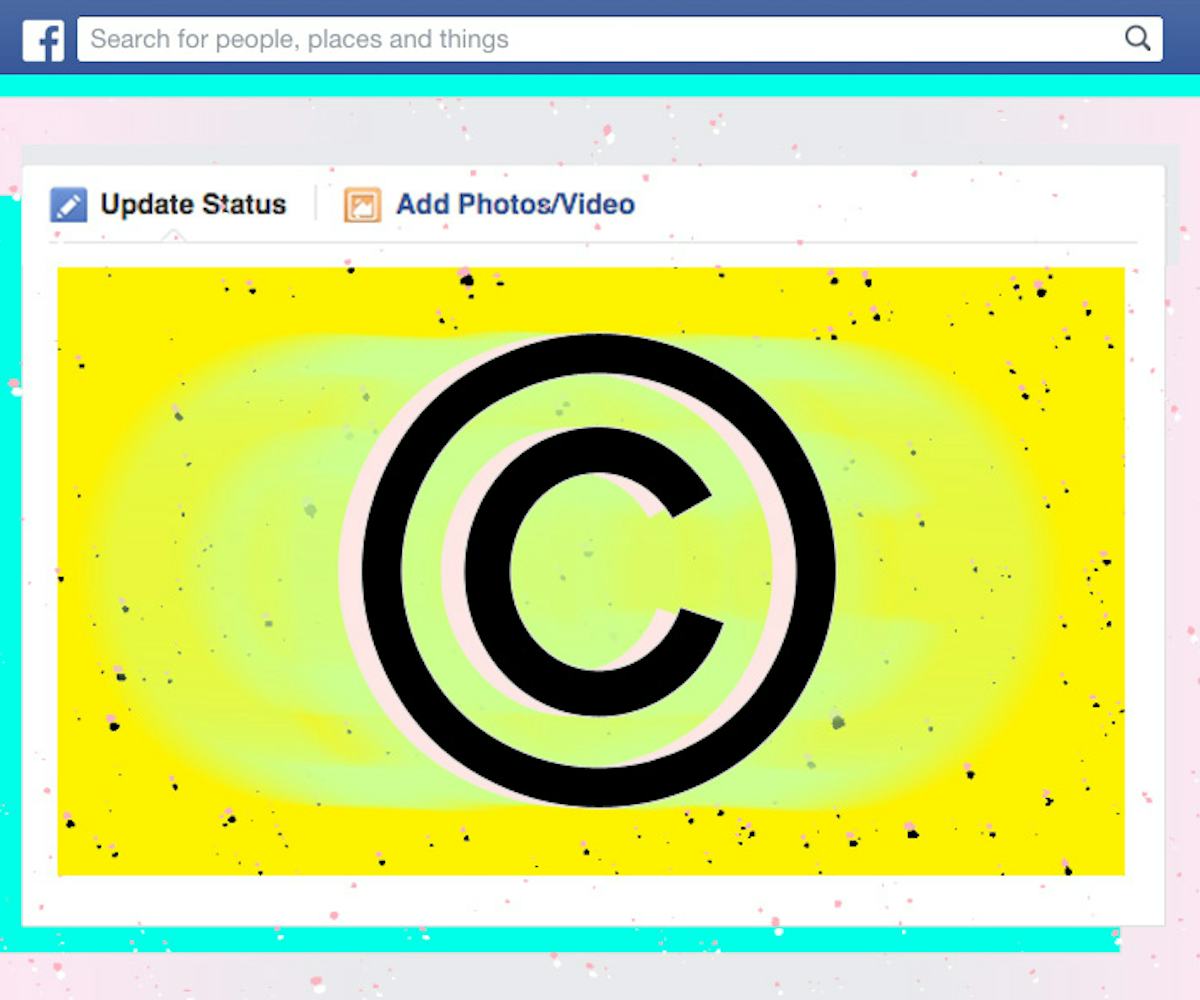Click the copyright symbol image in the post
Viewport: 1200px width, 1000px height.
tap(590, 571)
